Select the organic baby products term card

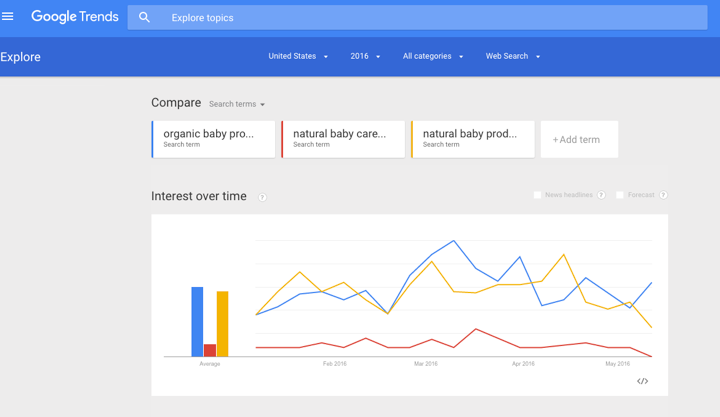(x=213, y=139)
